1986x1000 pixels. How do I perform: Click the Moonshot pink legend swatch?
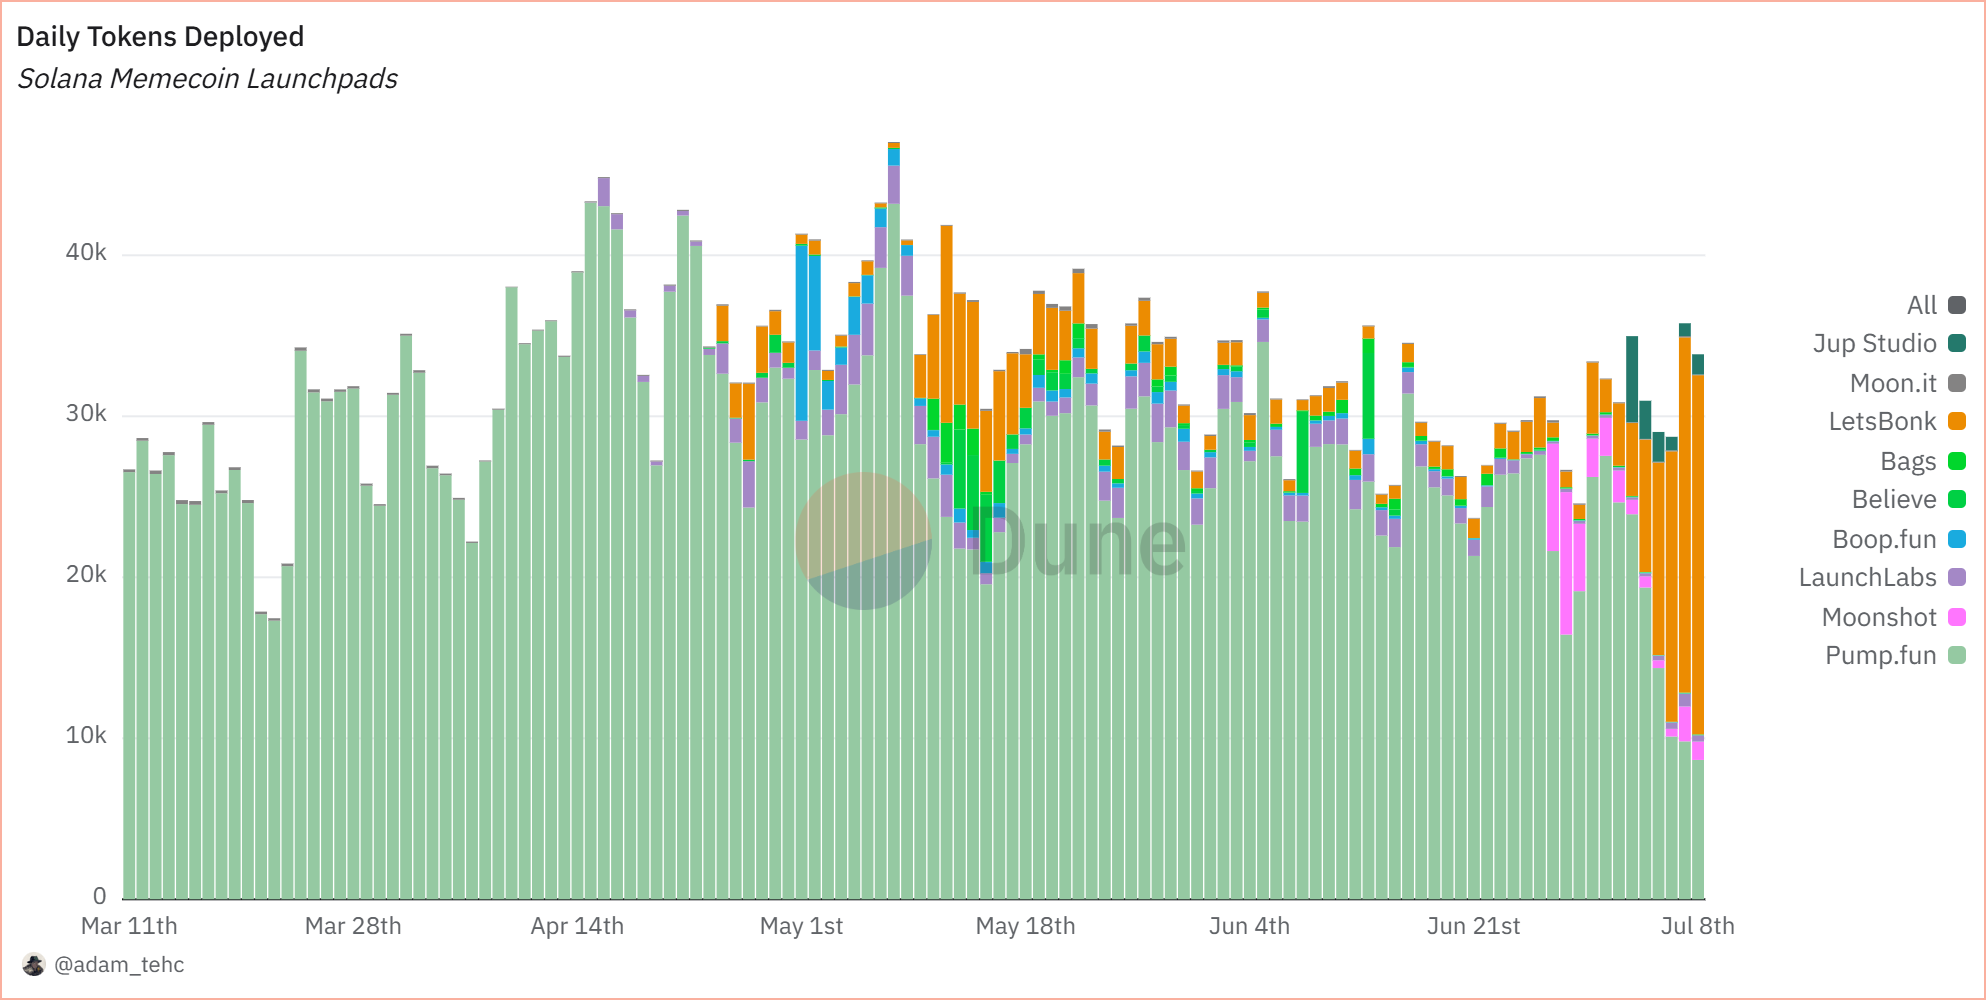1957,617
